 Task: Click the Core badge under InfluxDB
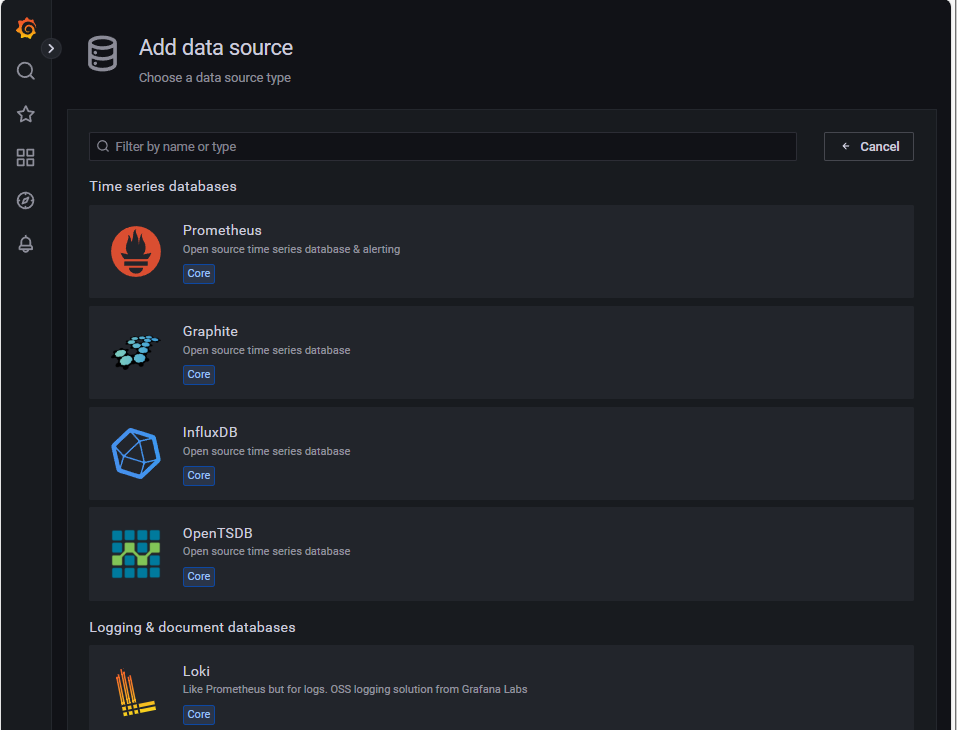pyautogui.click(x=199, y=475)
